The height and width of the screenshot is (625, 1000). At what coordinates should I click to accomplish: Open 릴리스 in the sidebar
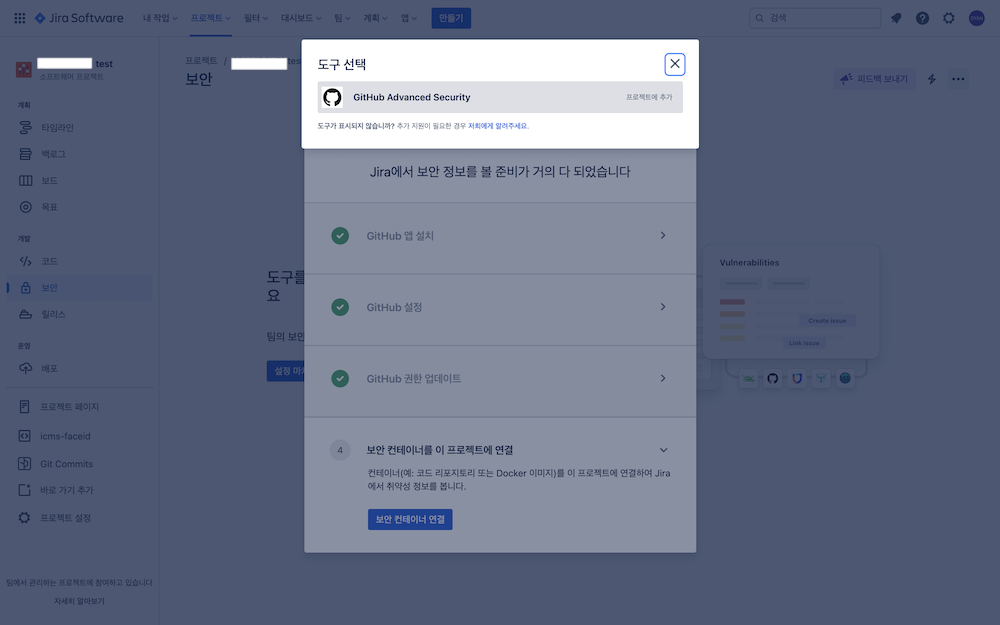coord(79,314)
